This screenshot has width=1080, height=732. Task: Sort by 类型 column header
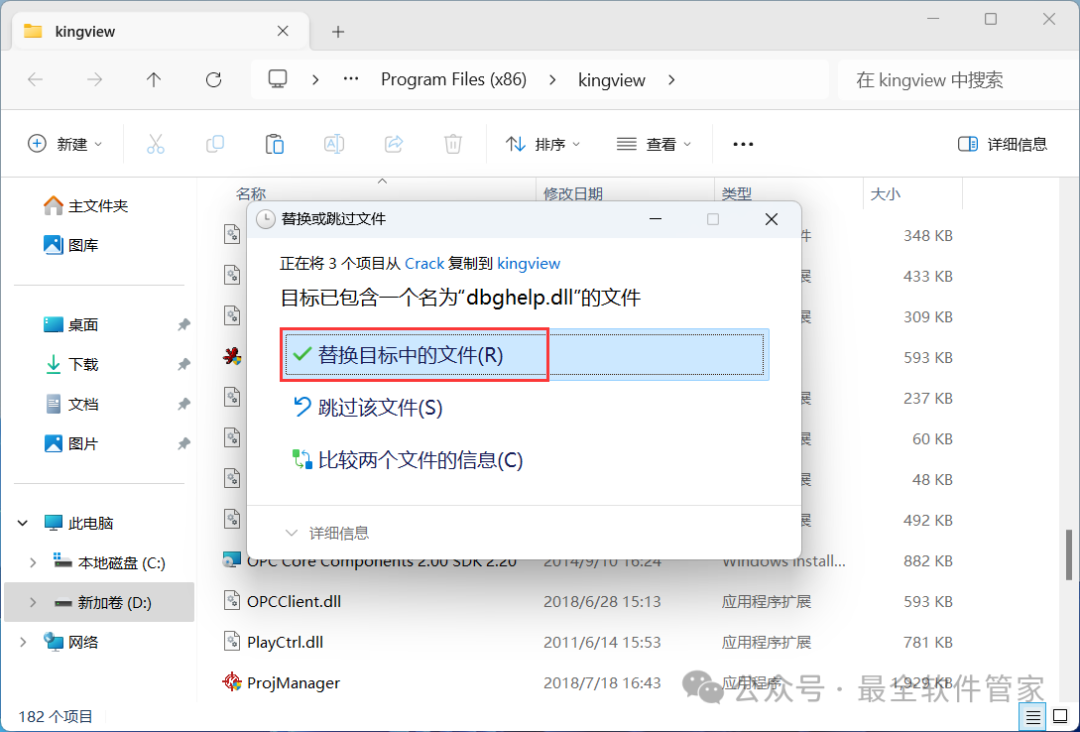pyautogui.click(x=736, y=194)
